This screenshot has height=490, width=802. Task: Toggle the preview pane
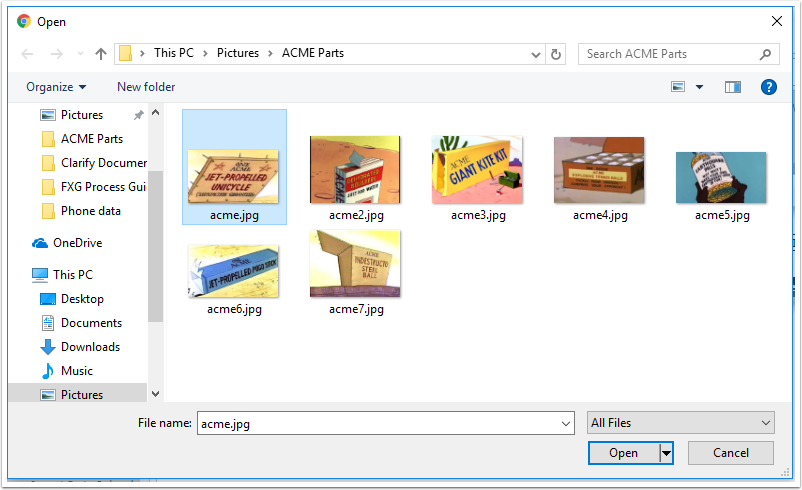click(x=732, y=87)
